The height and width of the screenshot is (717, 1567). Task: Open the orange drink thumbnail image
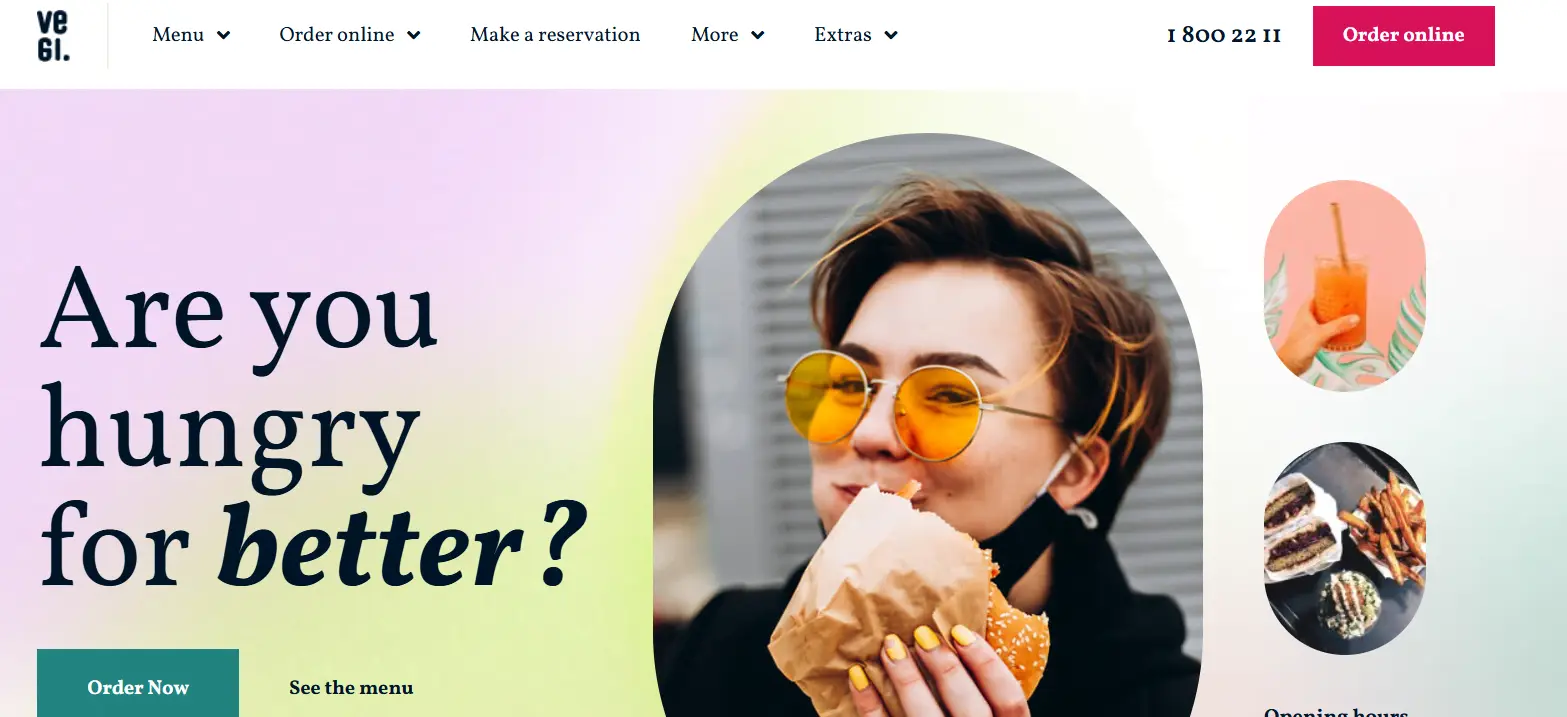pos(1345,285)
